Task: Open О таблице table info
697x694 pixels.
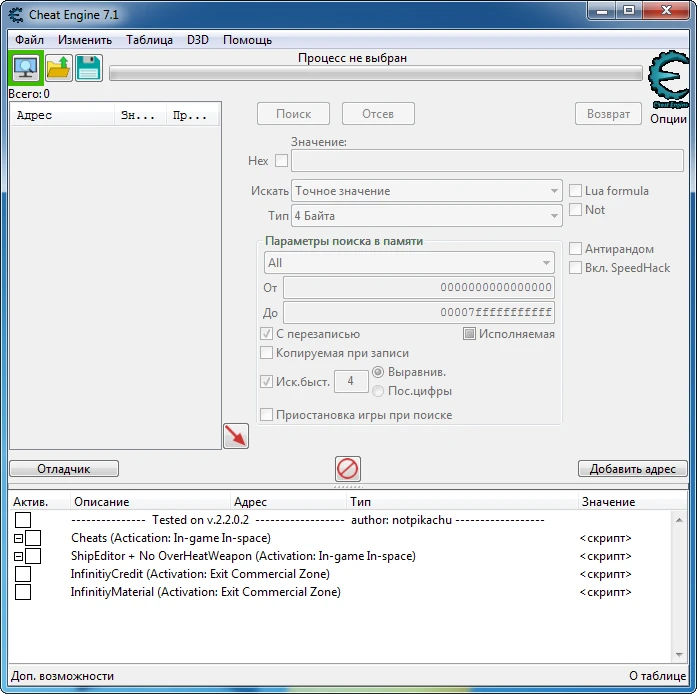Action: (657, 676)
